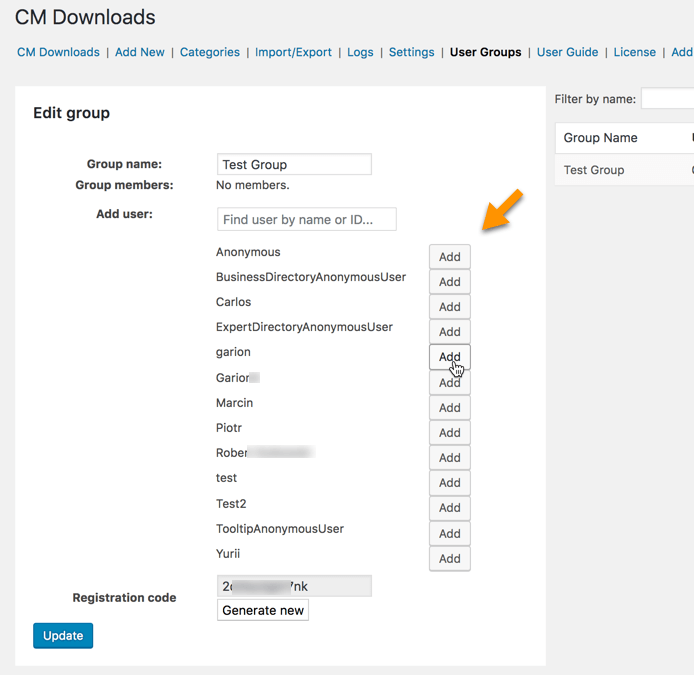Generate new registration code
The width and height of the screenshot is (694, 675).
point(263,610)
